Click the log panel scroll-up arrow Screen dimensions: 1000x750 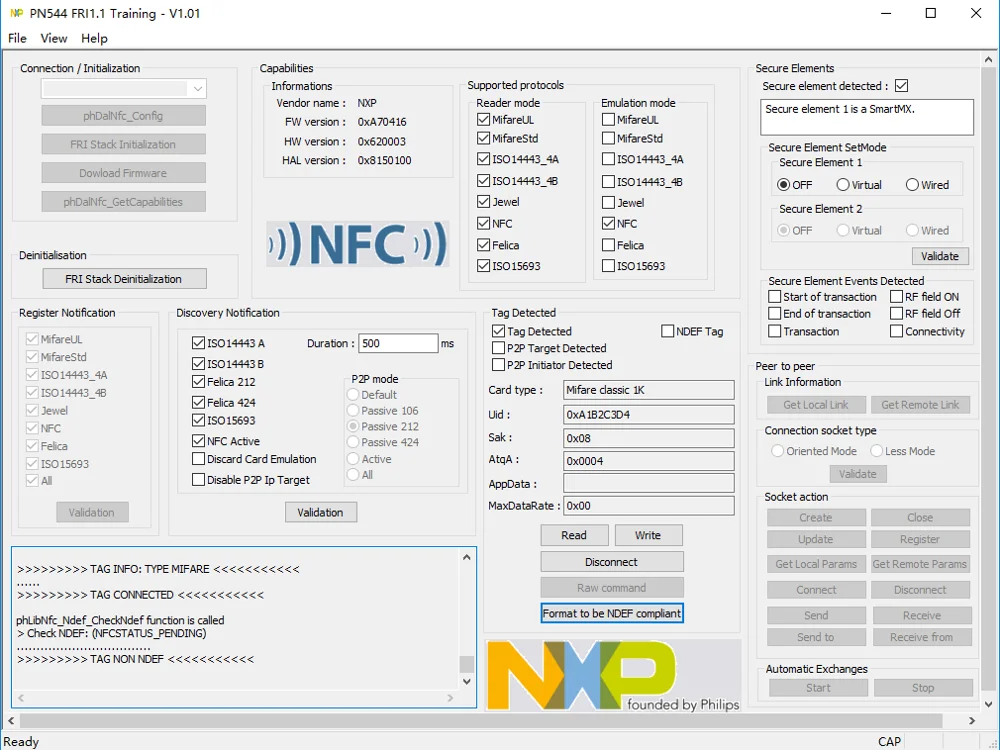point(466,557)
